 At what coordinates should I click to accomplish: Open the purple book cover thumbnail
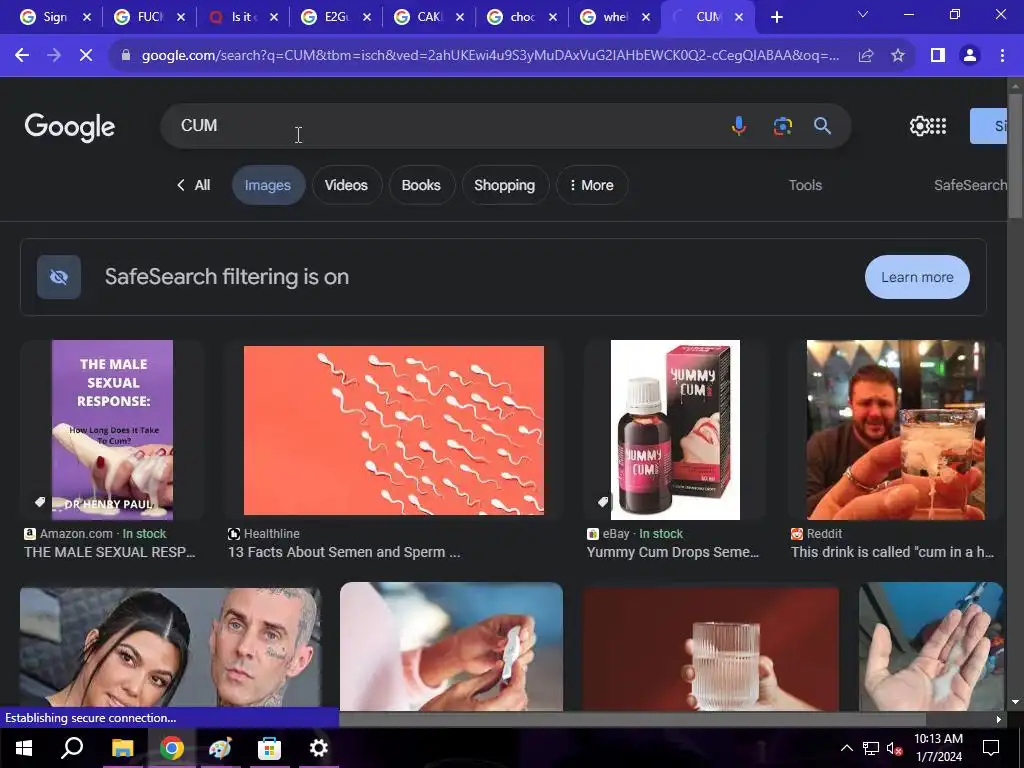click(x=112, y=430)
